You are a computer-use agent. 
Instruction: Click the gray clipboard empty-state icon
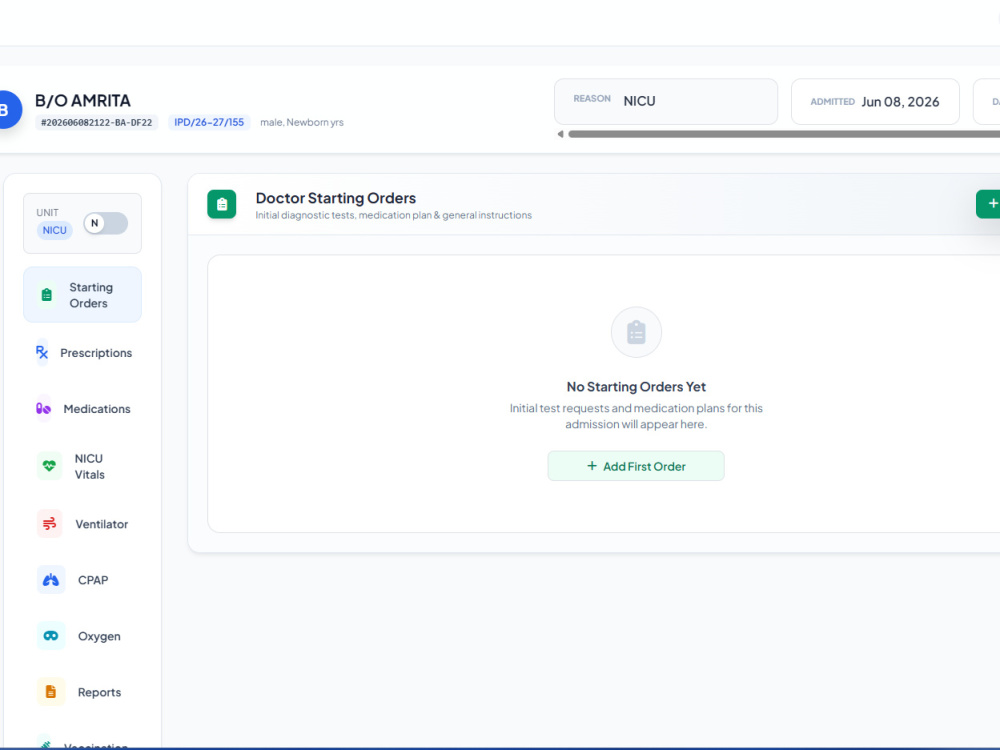pyautogui.click(x=636, y=332)
